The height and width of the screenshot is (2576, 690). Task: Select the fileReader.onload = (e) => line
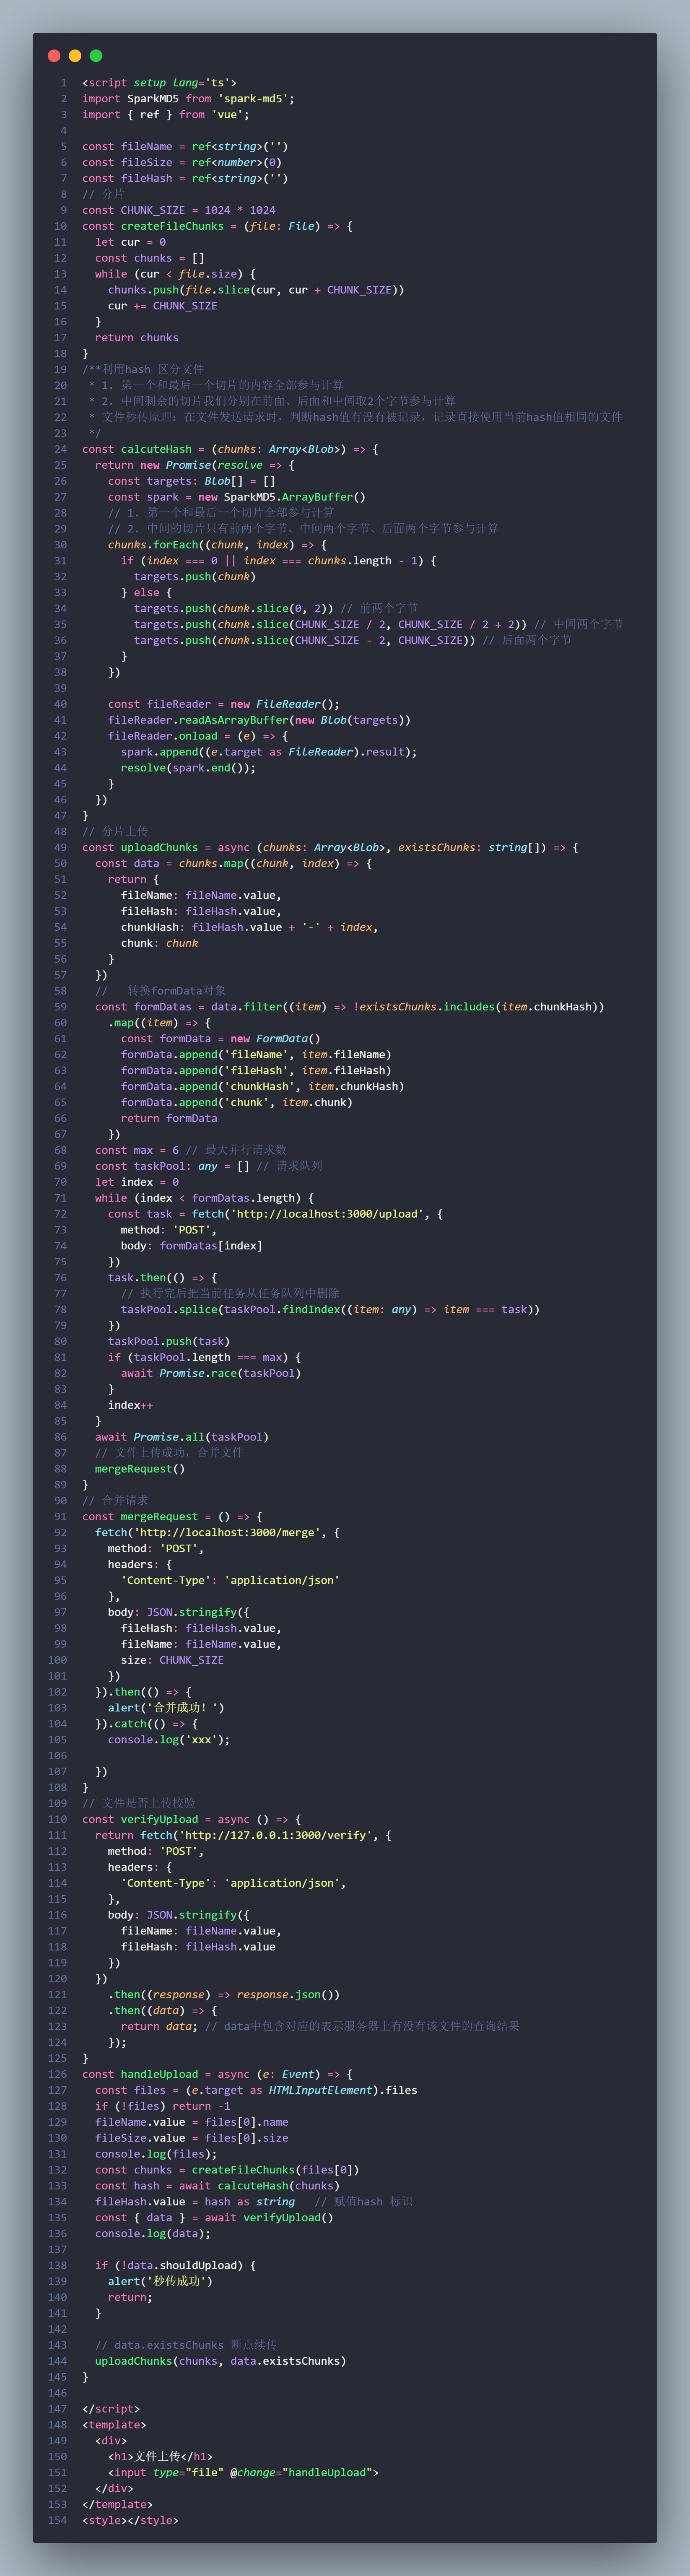coord(198,736)
